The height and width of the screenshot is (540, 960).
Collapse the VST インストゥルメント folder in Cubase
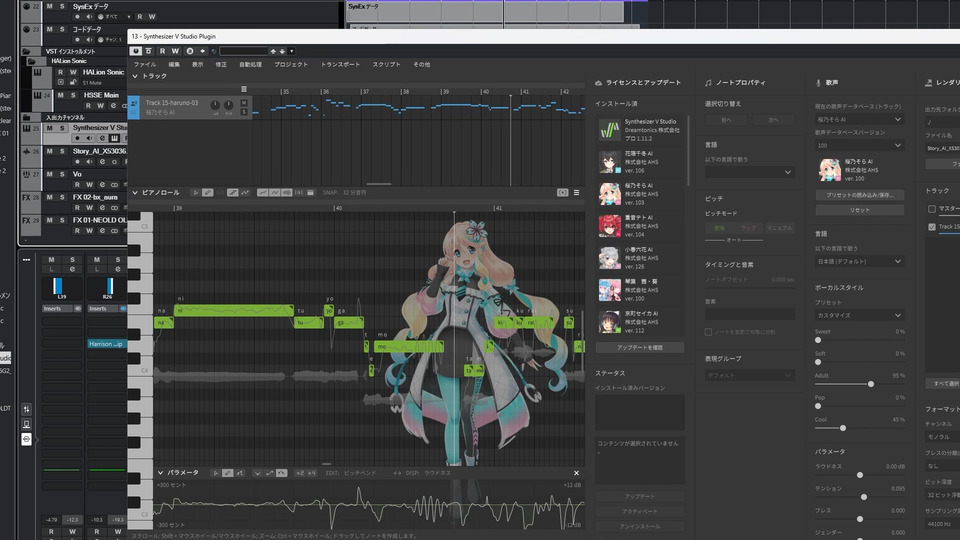coord(27,51)
